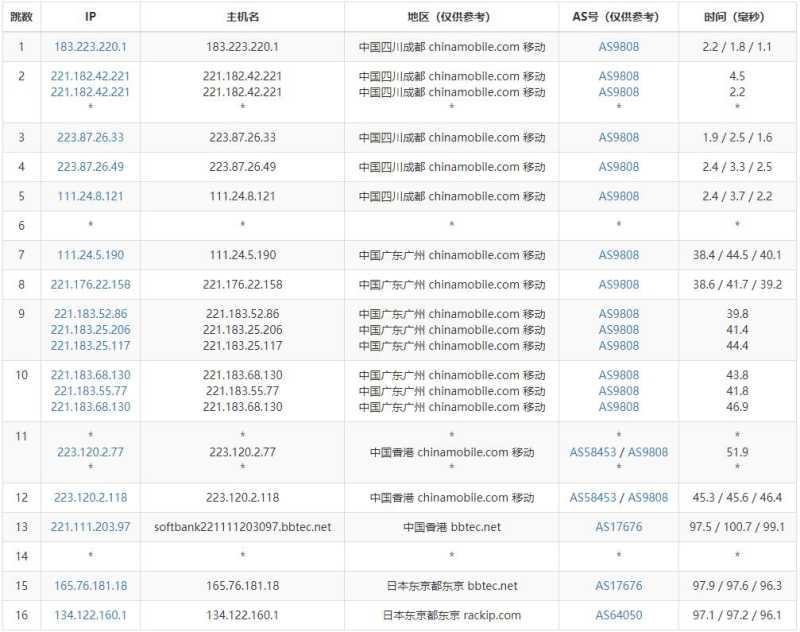Select the 111.24.5.190 hostname cell text

coord(242,255)
